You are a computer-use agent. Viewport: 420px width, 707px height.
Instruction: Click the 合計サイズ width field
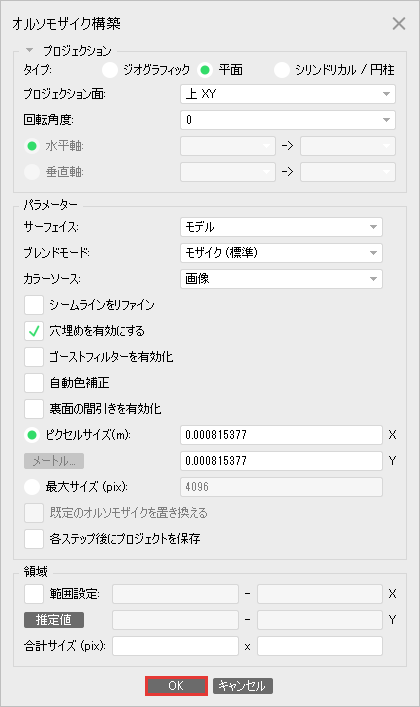tap(175, 646)
